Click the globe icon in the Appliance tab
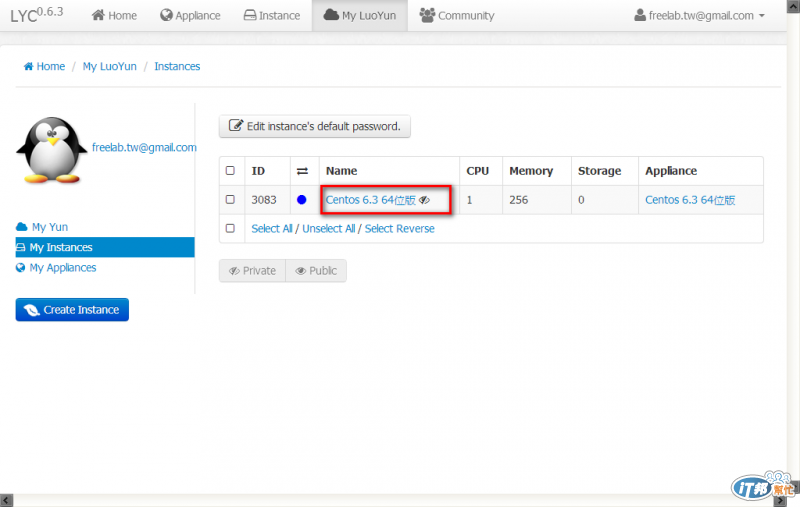The width and height of the screenshot is (800, 507). (x=166, y=15)
